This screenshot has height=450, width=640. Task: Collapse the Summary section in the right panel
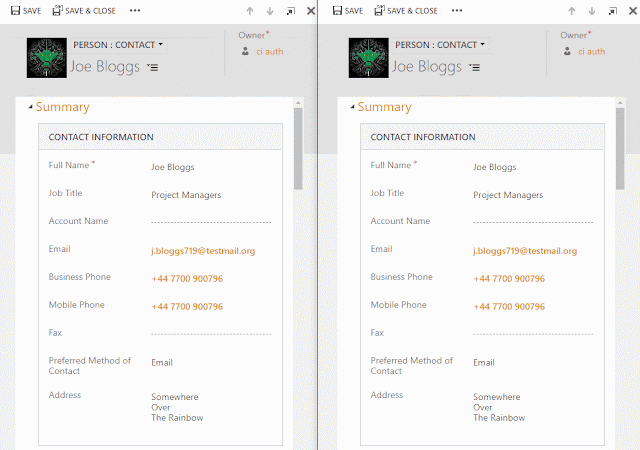[x=352, y=107]
